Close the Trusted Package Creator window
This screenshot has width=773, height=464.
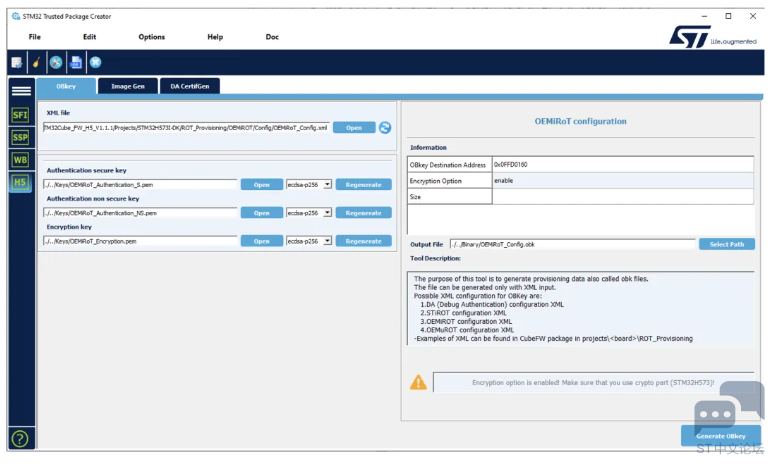[753, 16]
